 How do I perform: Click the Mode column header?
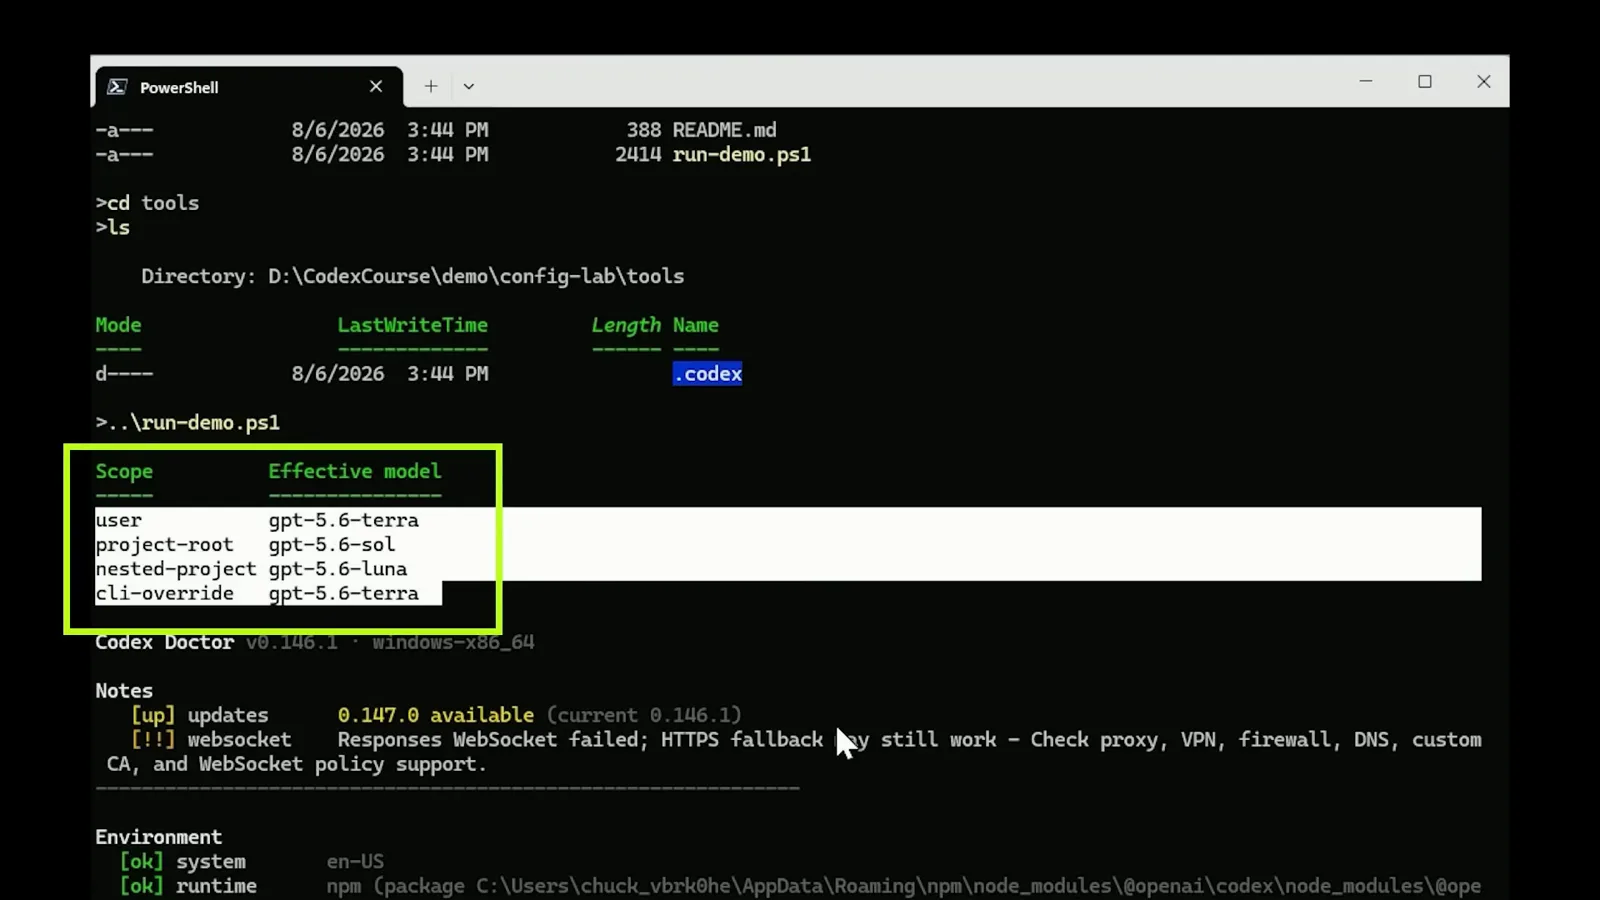[x=118, y=325]
